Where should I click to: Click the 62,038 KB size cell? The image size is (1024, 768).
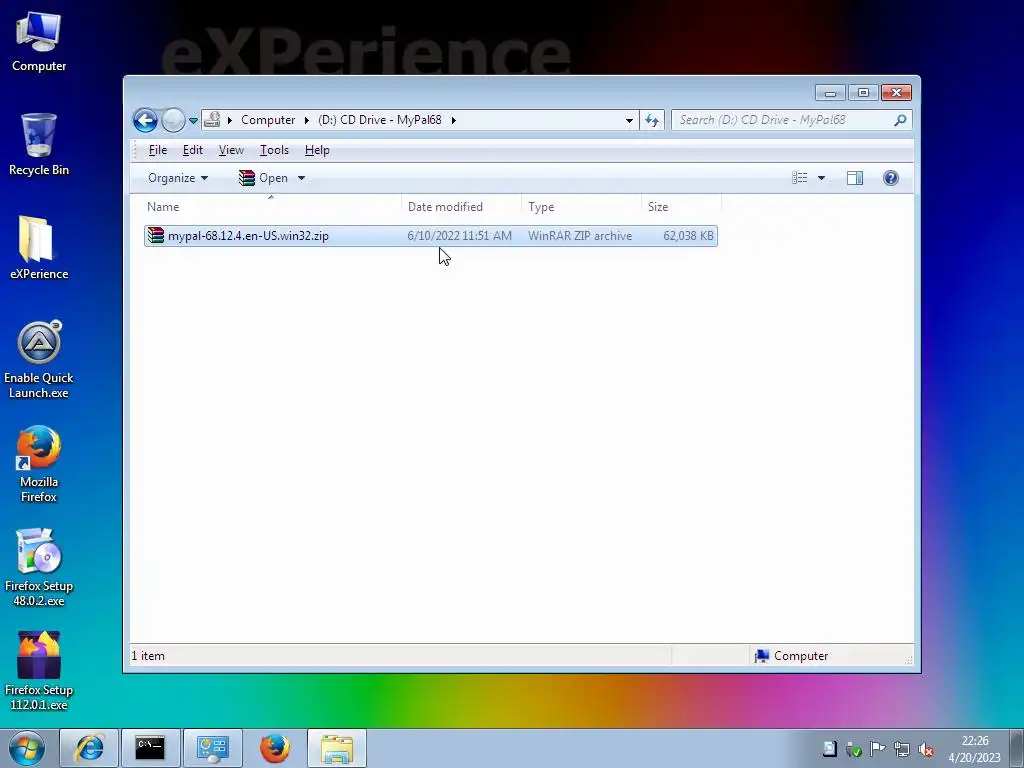coord(688,236)
